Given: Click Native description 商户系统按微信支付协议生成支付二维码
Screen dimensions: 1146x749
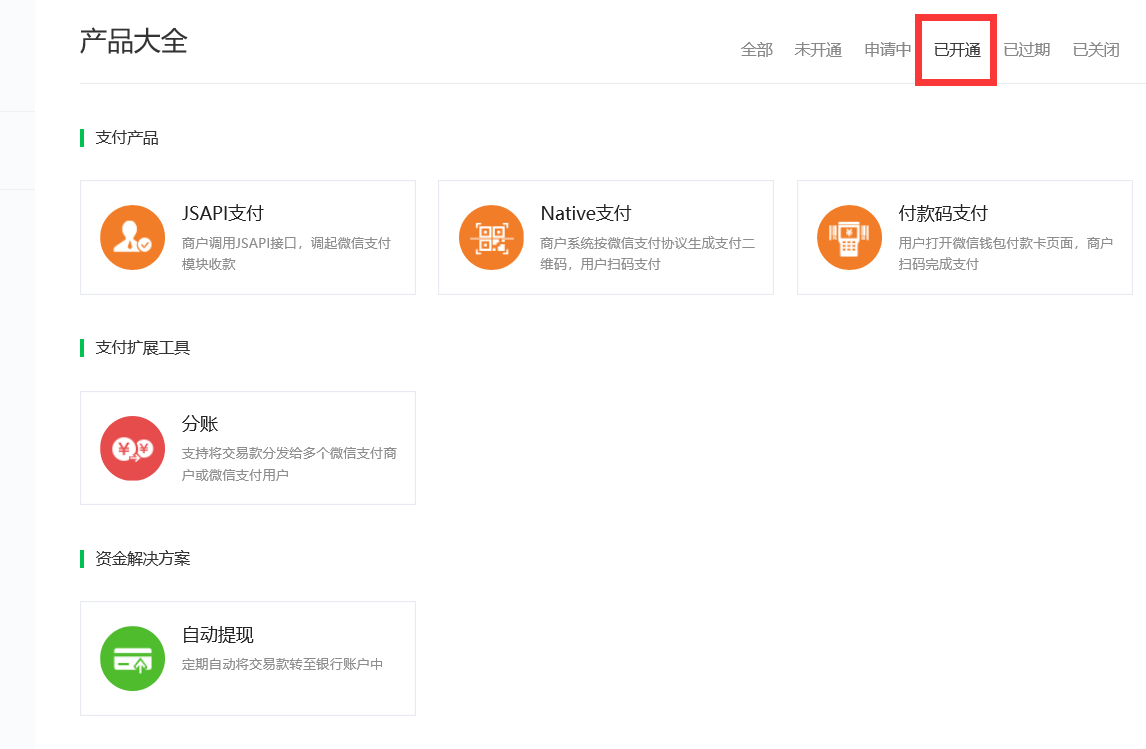Looking at the screenshot, I should tap(648, 254).
